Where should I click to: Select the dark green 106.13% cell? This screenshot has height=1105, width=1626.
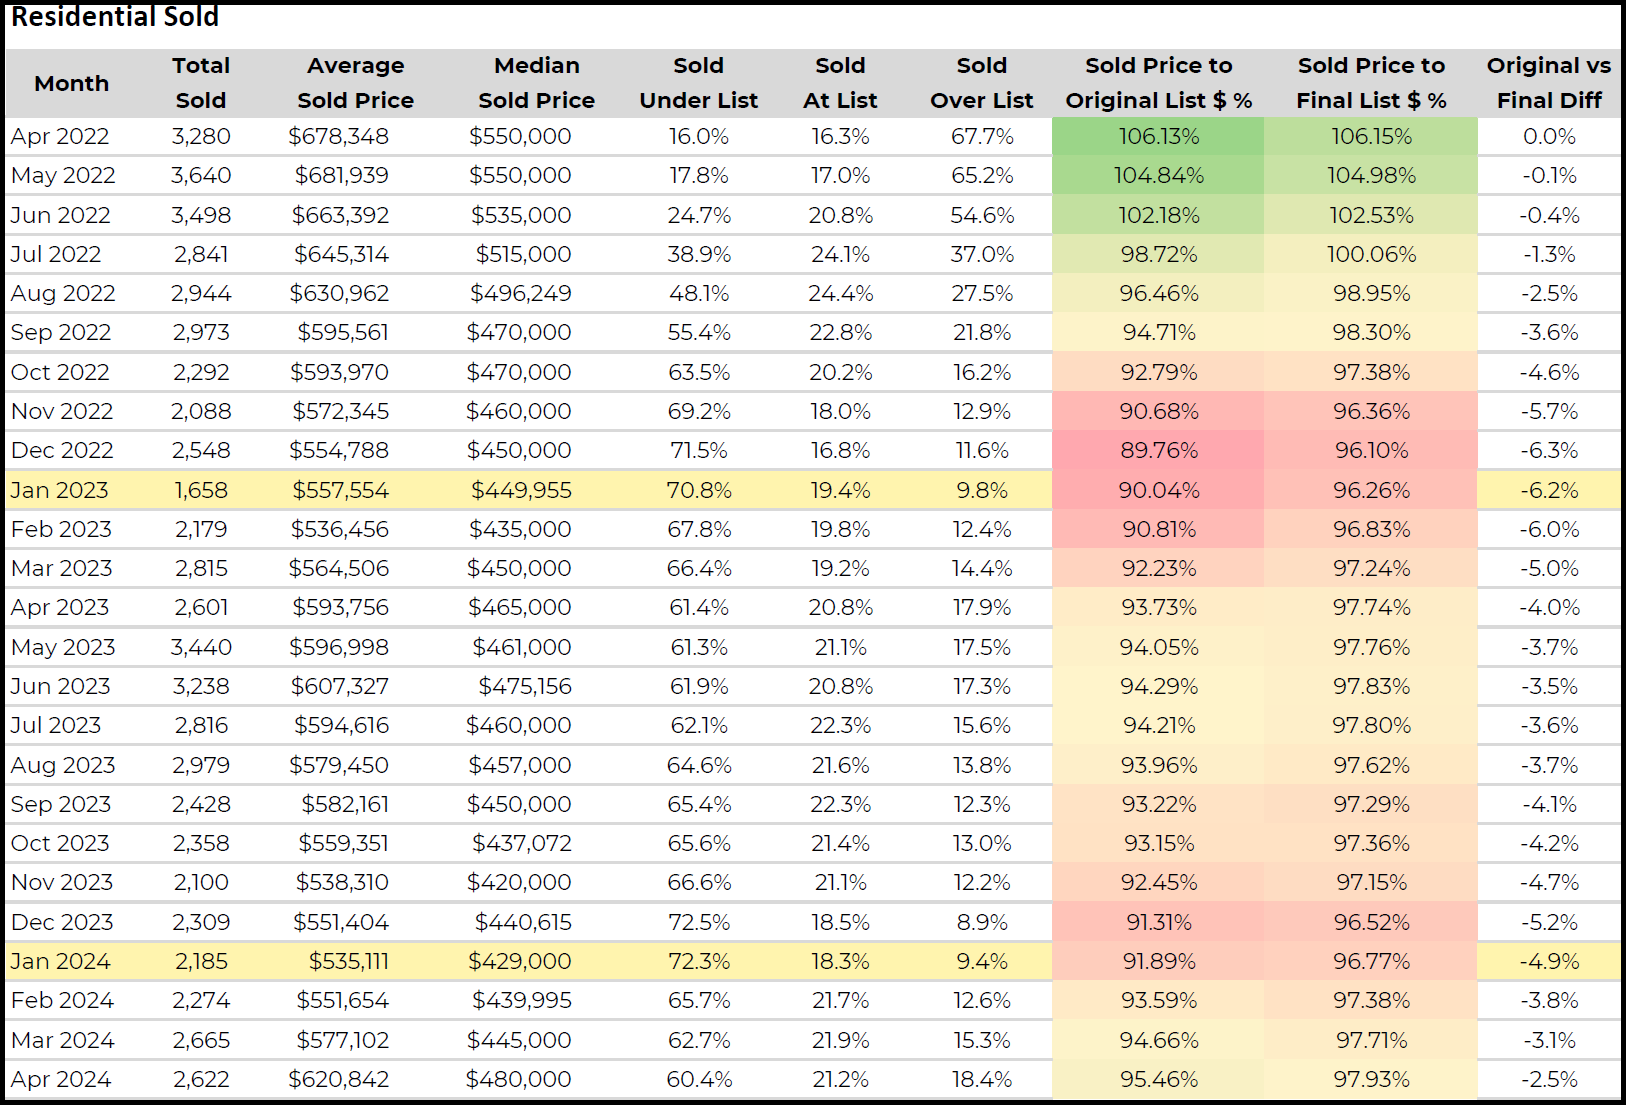(x=1158, y=136)
